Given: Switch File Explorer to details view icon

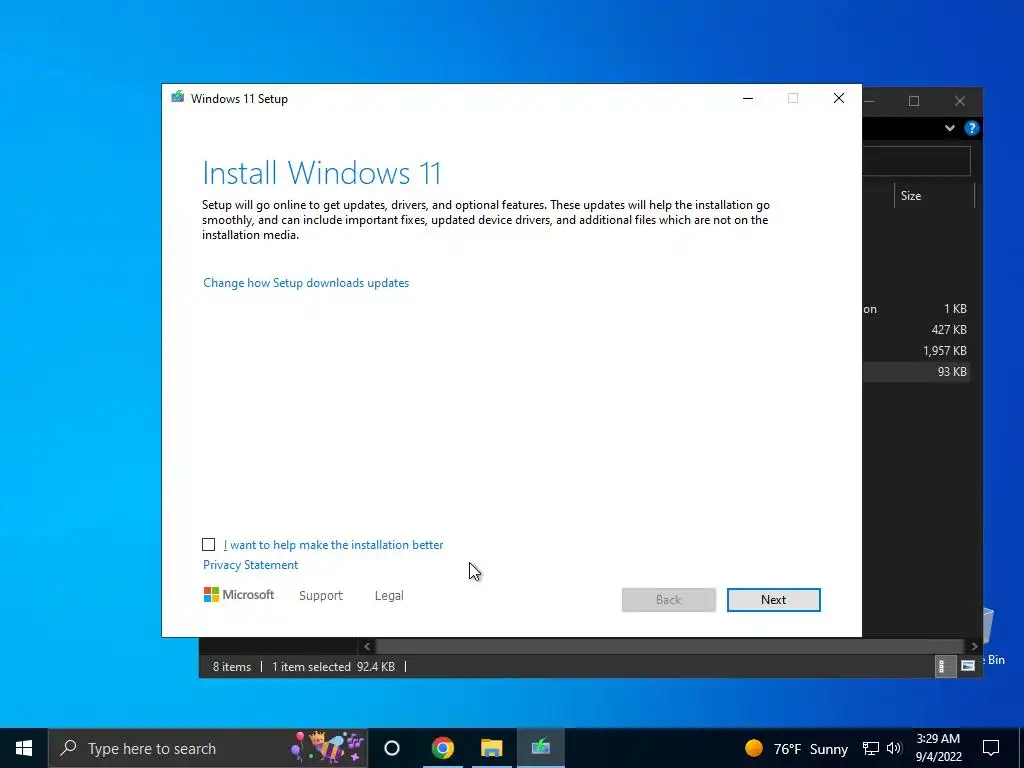Looking at the screenshot, I should click(x=945, y=666).
